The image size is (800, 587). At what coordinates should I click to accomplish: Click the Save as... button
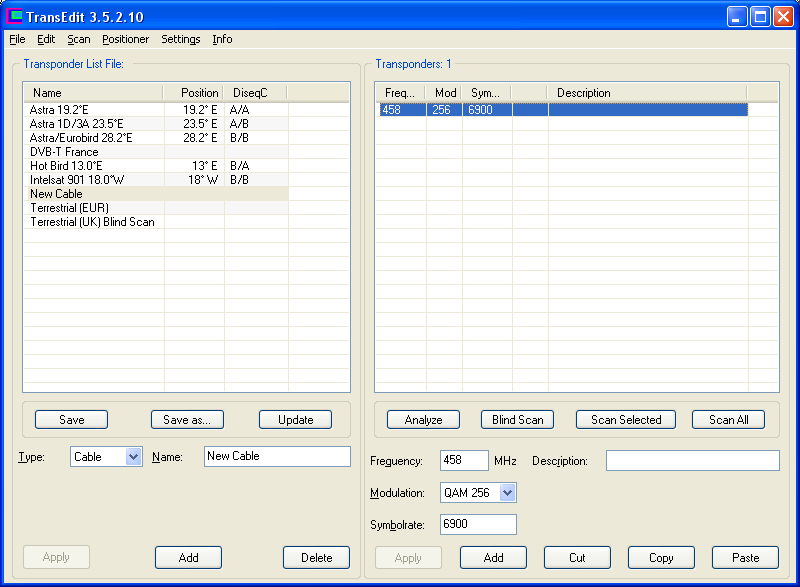tap(187, 419)
